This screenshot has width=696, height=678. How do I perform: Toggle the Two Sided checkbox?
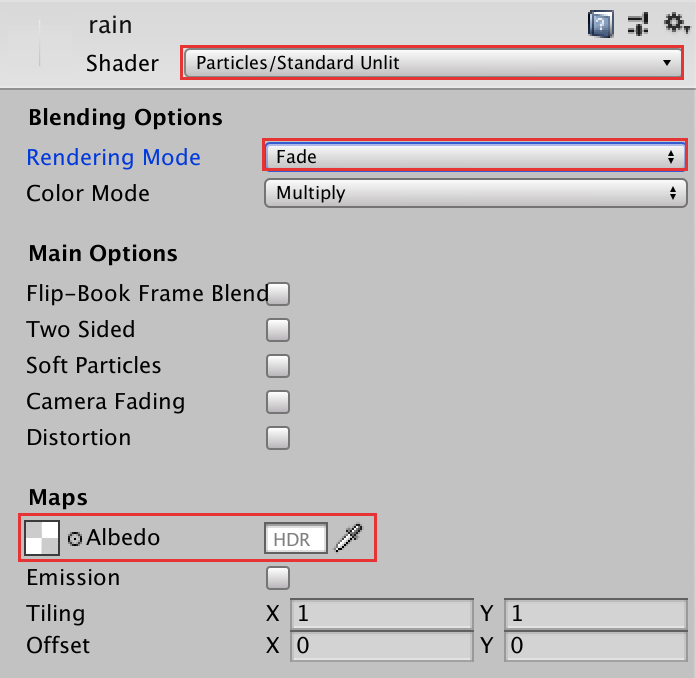[x=278, y=330]
